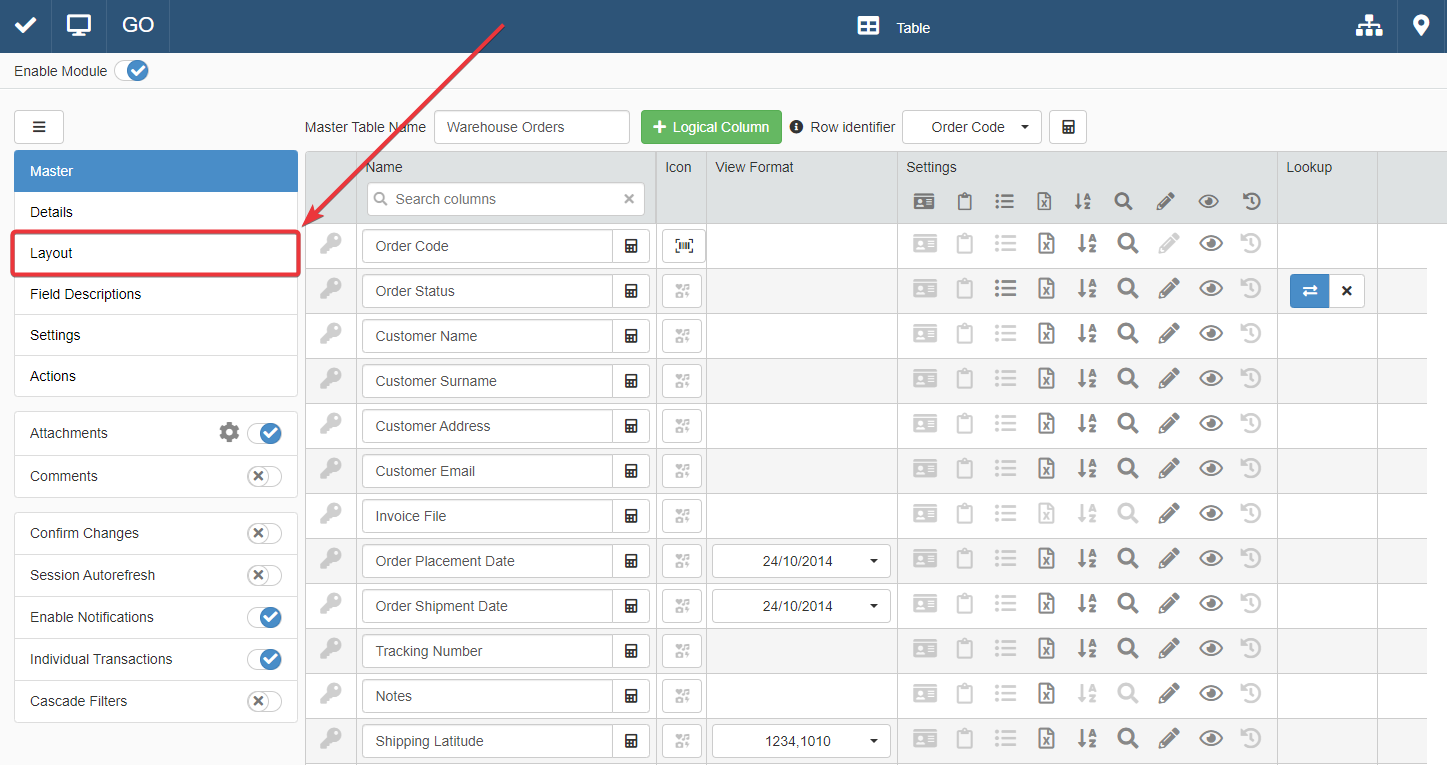Turn off Enable Notifications switch

tap(264, 617)
